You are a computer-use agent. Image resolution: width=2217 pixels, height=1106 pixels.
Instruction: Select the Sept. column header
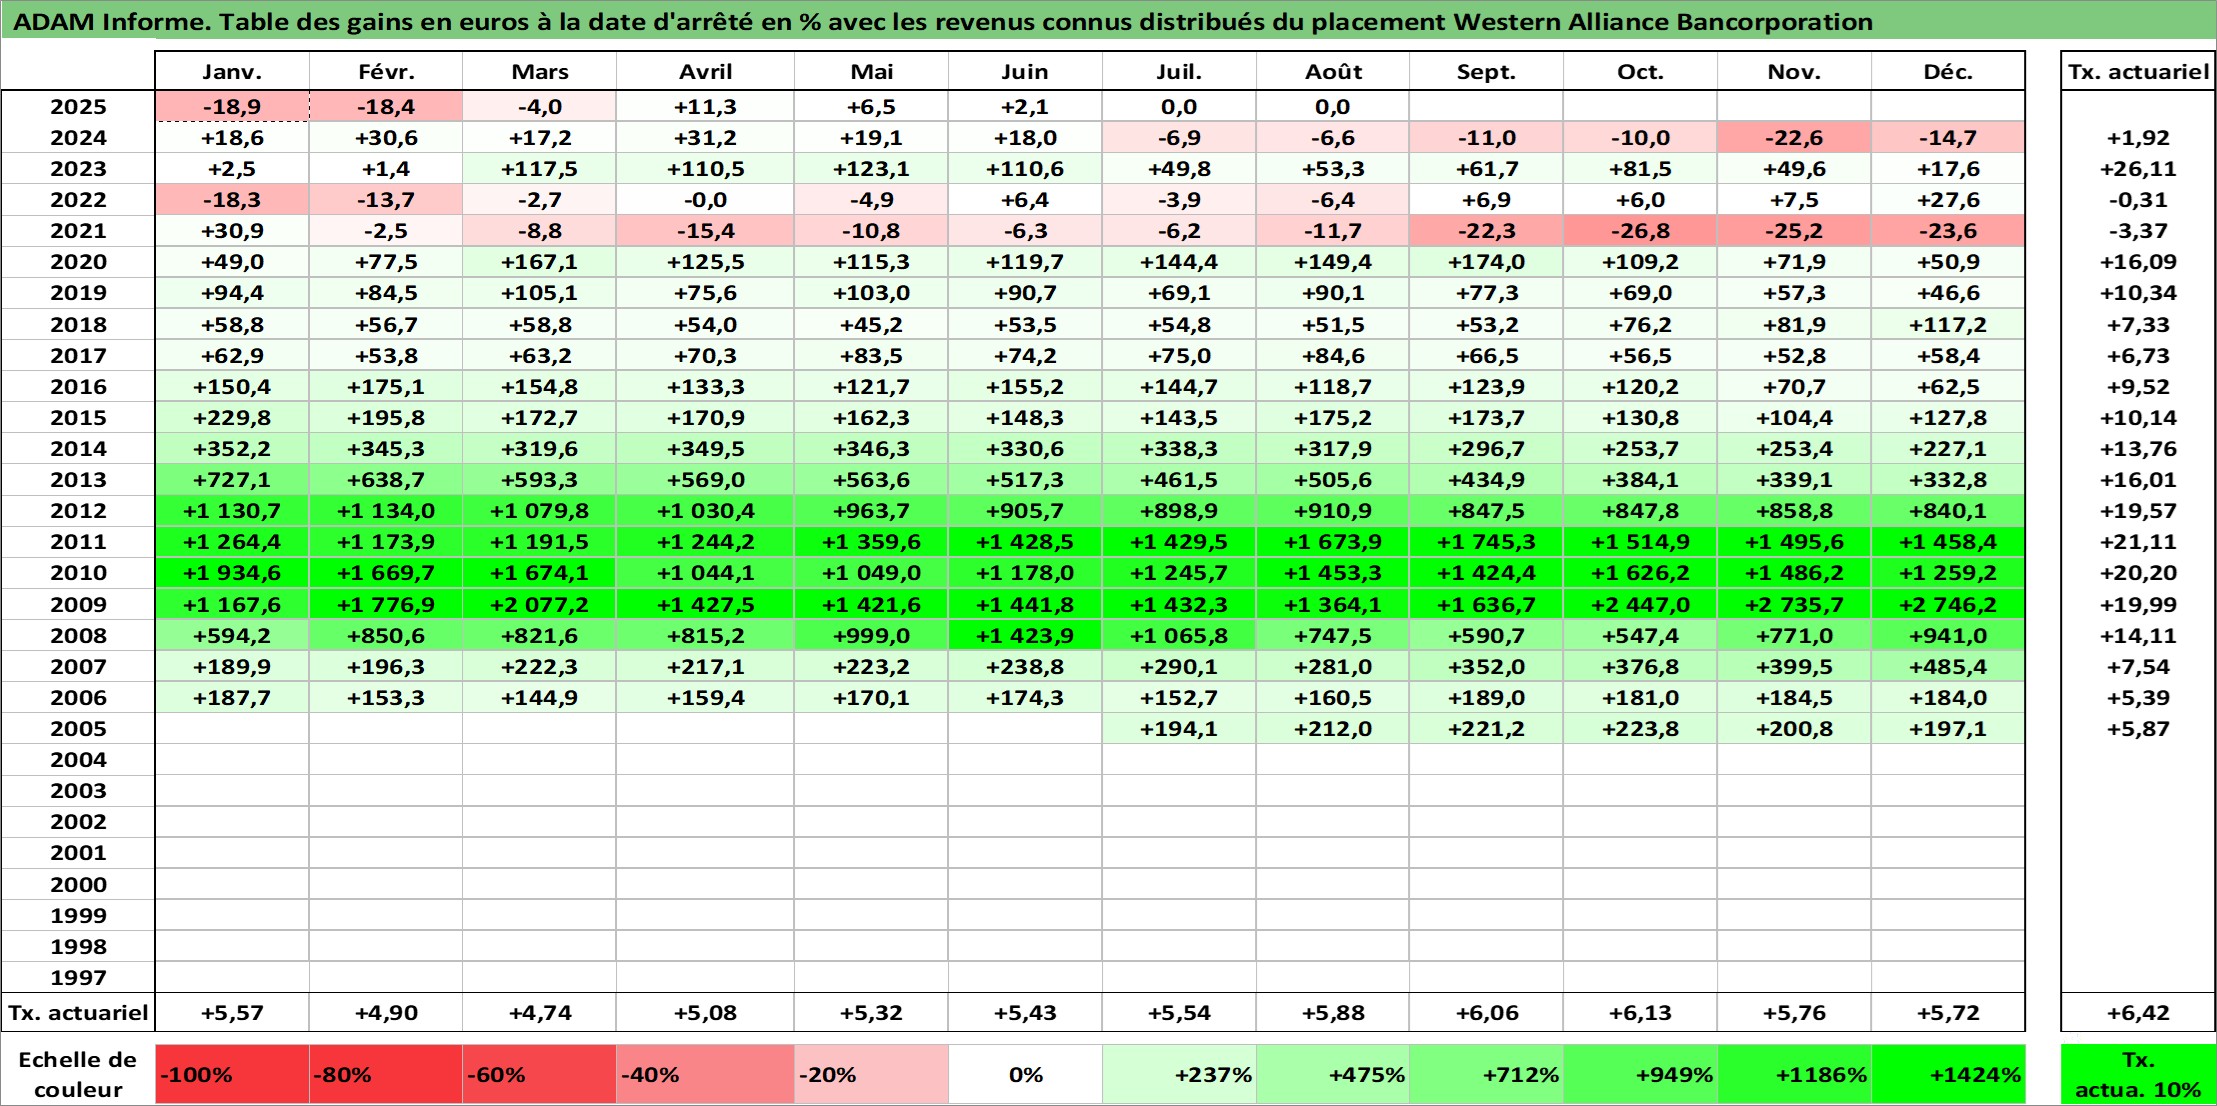click(1486, 72)
